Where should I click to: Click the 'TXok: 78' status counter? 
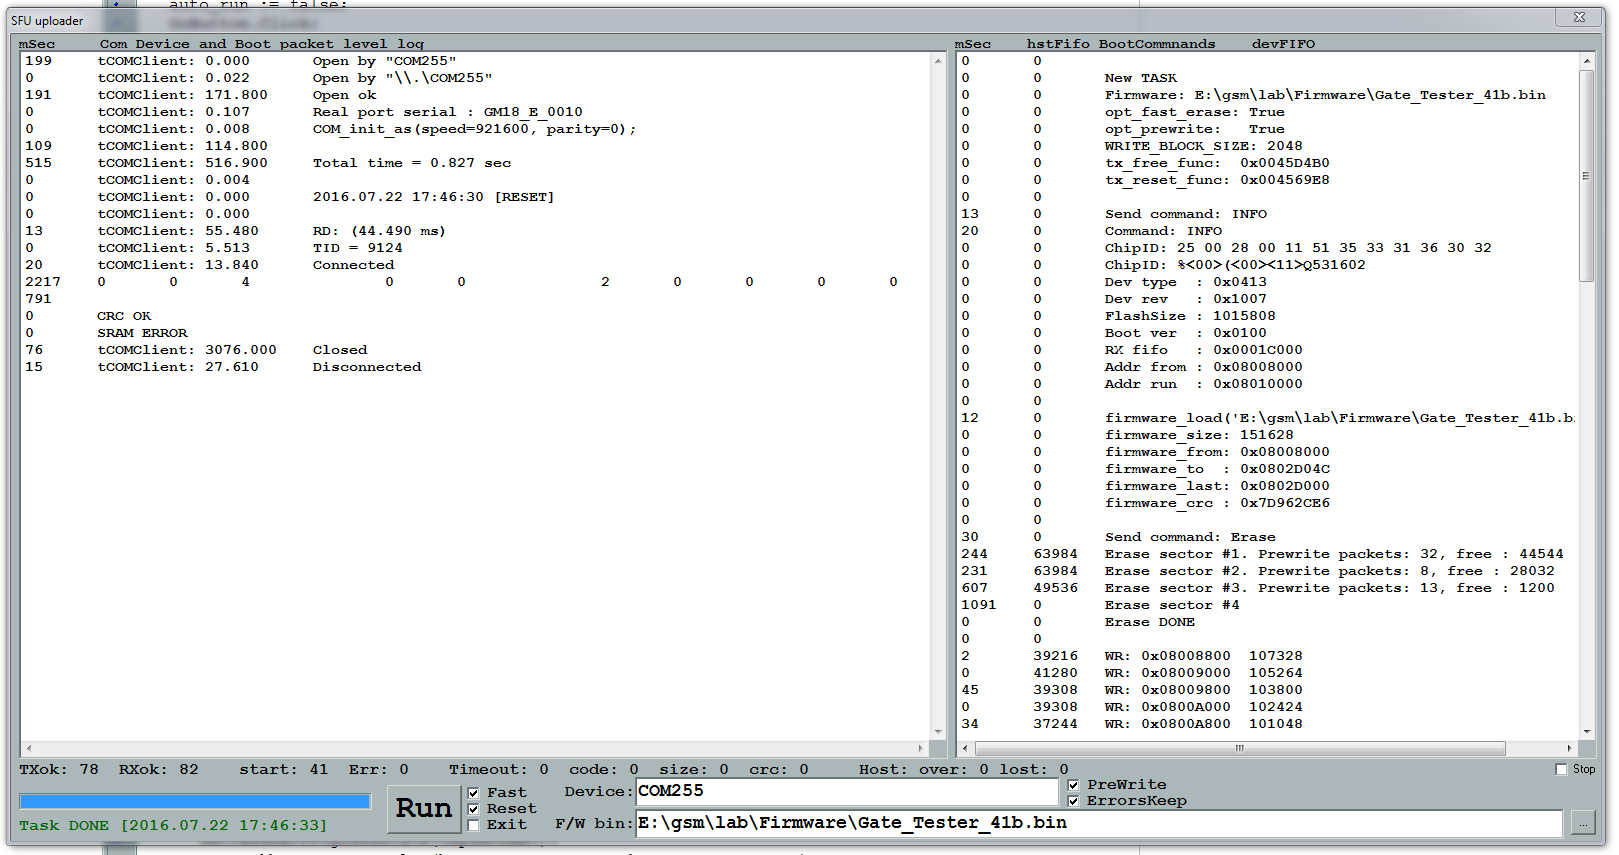tap(59, 769)
